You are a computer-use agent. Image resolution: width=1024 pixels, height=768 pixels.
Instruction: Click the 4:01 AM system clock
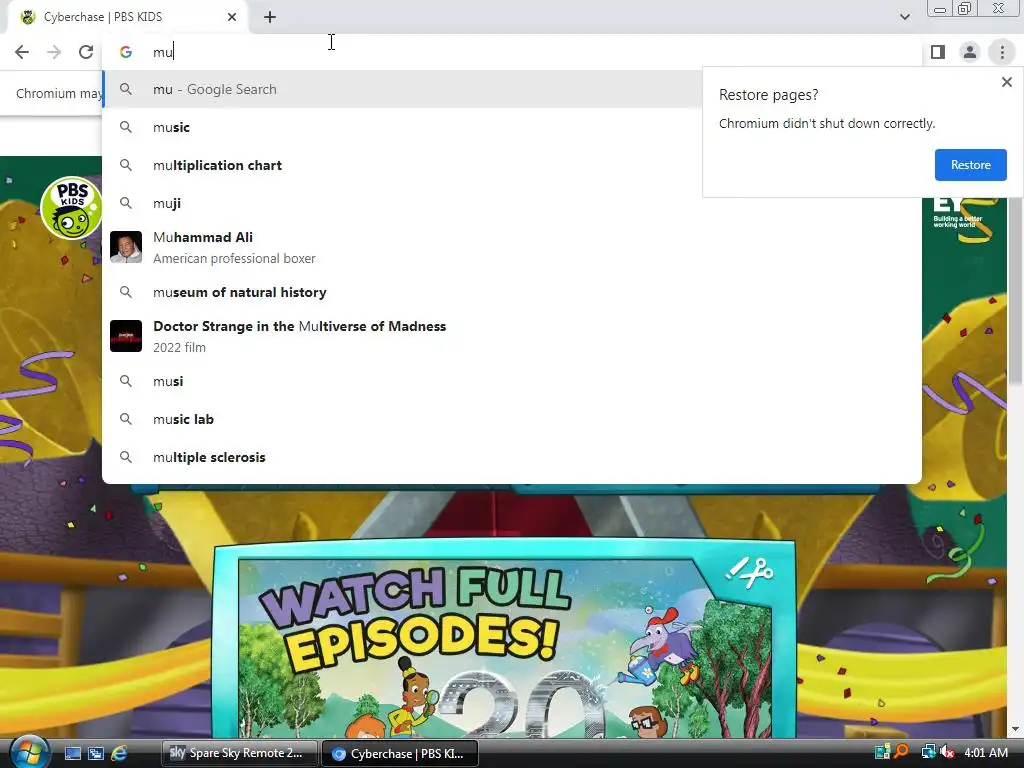985,753
